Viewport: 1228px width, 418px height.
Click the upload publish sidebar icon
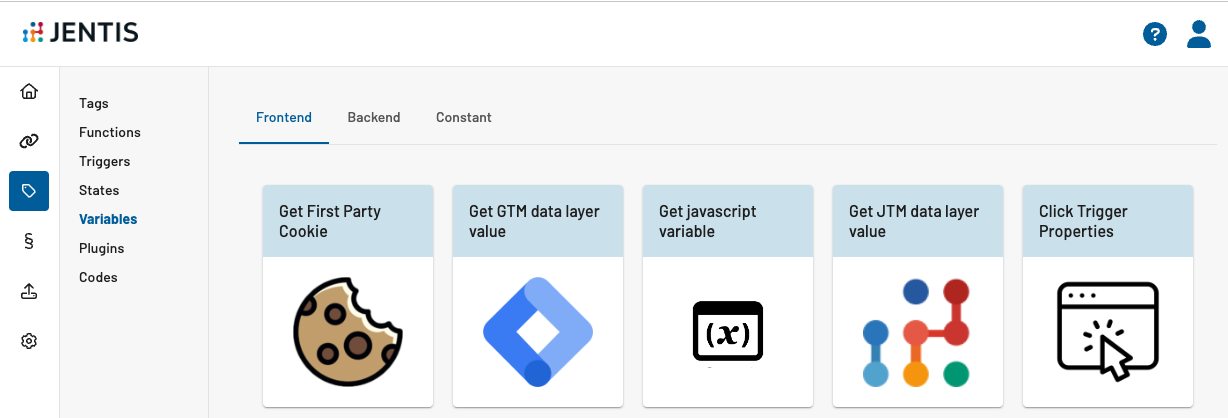click(x=29, y=291)
